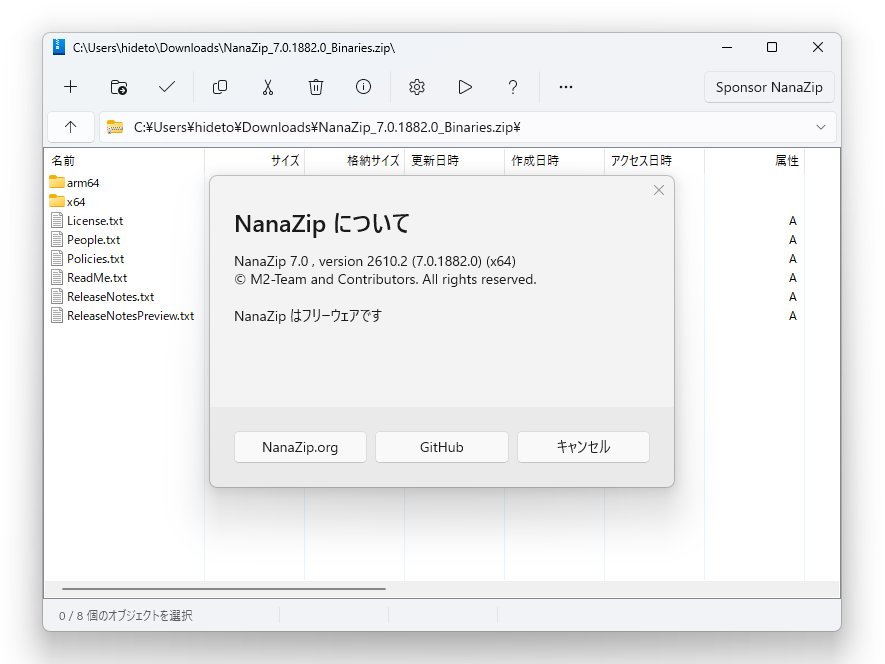Open the NanaZip.org button in dialog
Image resolution: width=885 pixels, height=664 pixels.
pyautogui.click(x=300, y=447)
